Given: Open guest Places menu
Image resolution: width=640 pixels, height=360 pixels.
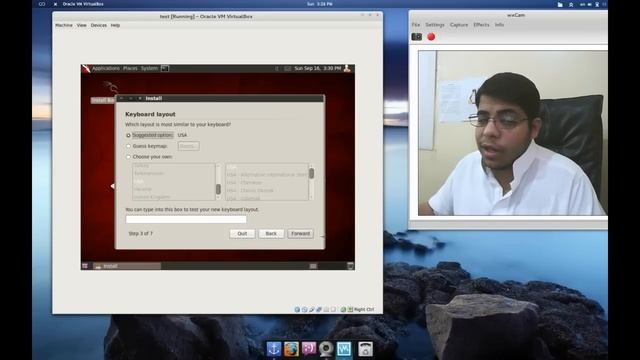Looking at the screenshot, I should tap(130, 69).
